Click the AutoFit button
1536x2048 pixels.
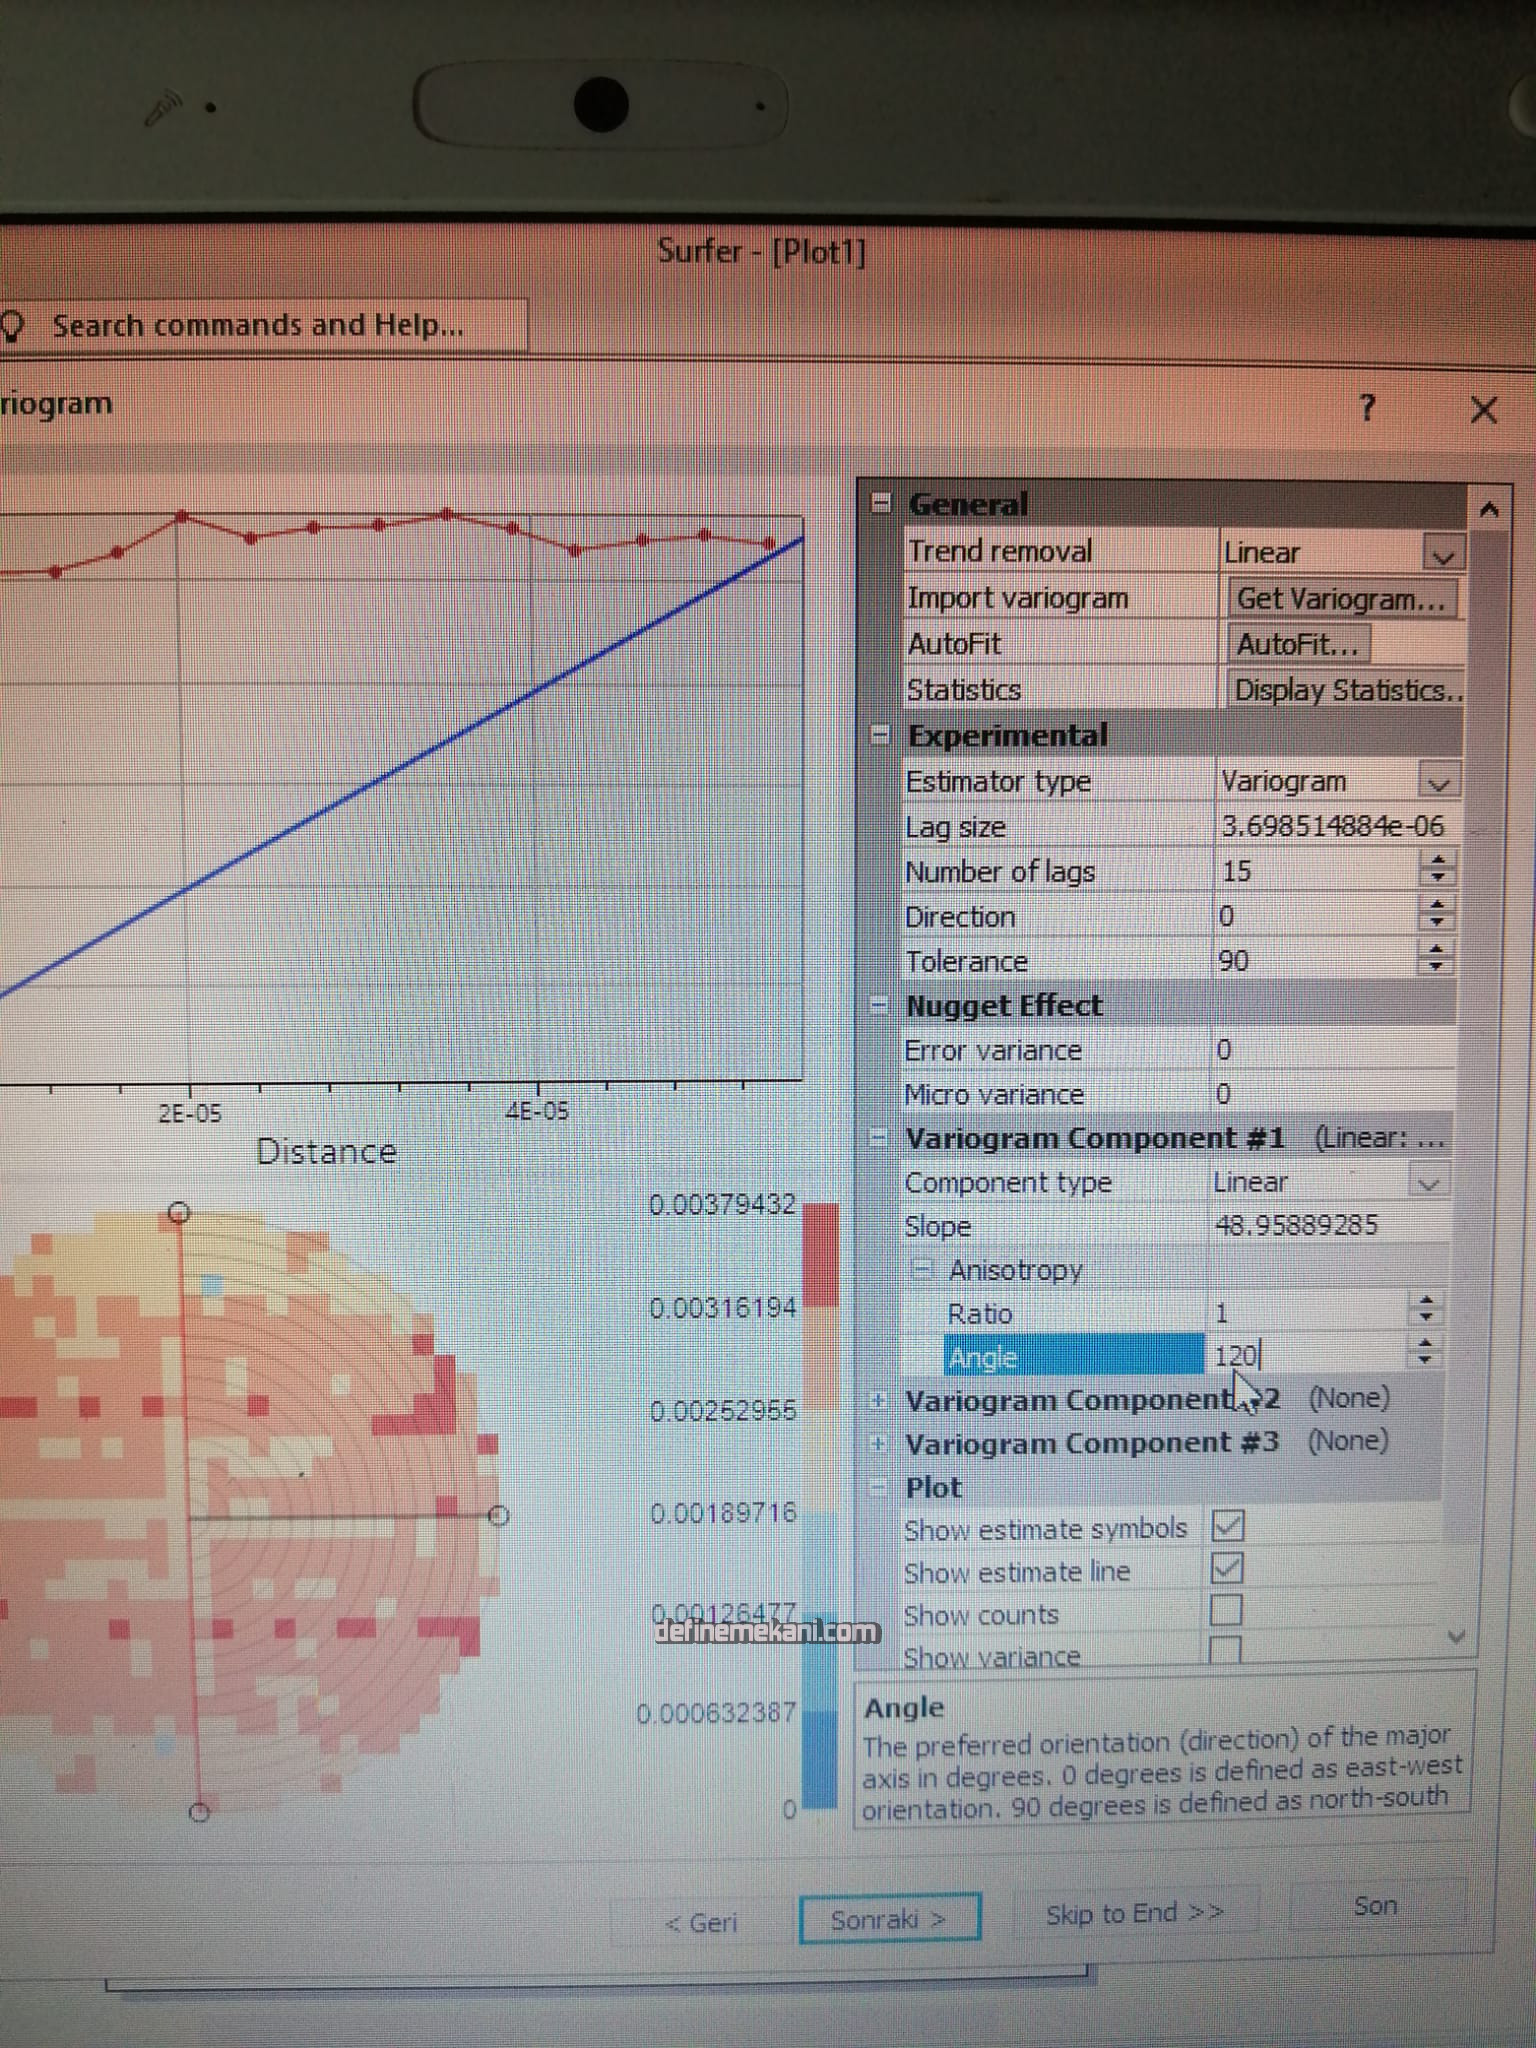[x=1297, y=645]
